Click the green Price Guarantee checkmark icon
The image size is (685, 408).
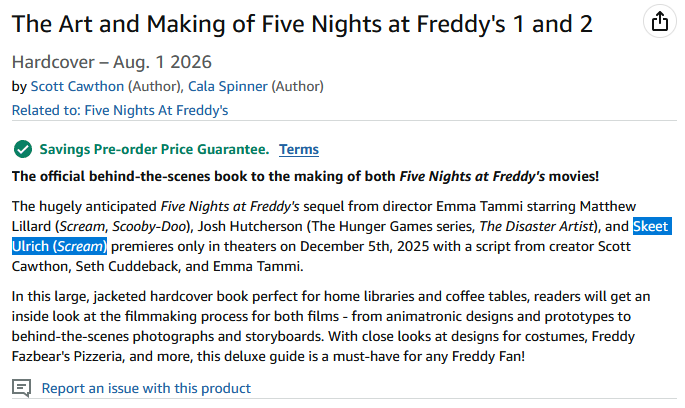tap(23, 149)
